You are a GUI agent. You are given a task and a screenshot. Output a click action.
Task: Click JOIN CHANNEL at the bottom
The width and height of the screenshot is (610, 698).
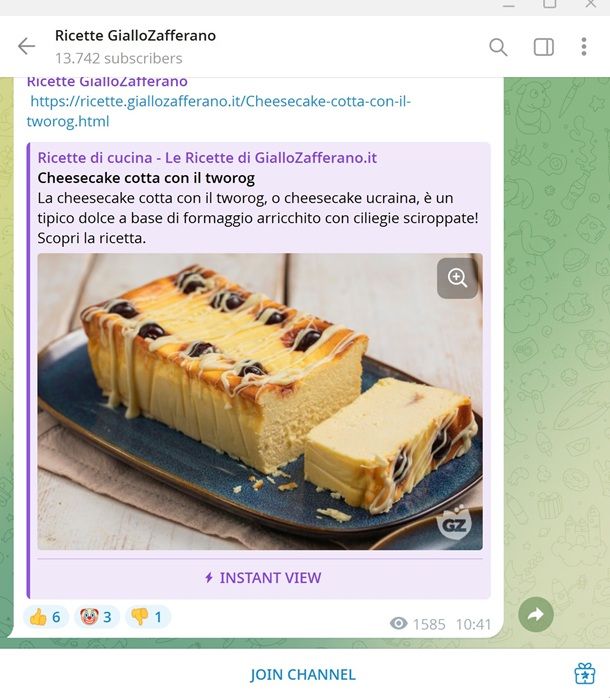[303, 674]
